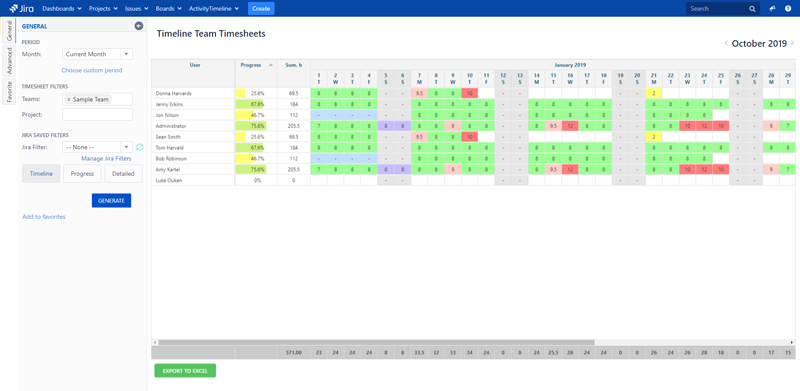Click the Jira logo
Image resolution: width=800 pixels, height=391 pixels.
tap(21, 9)
